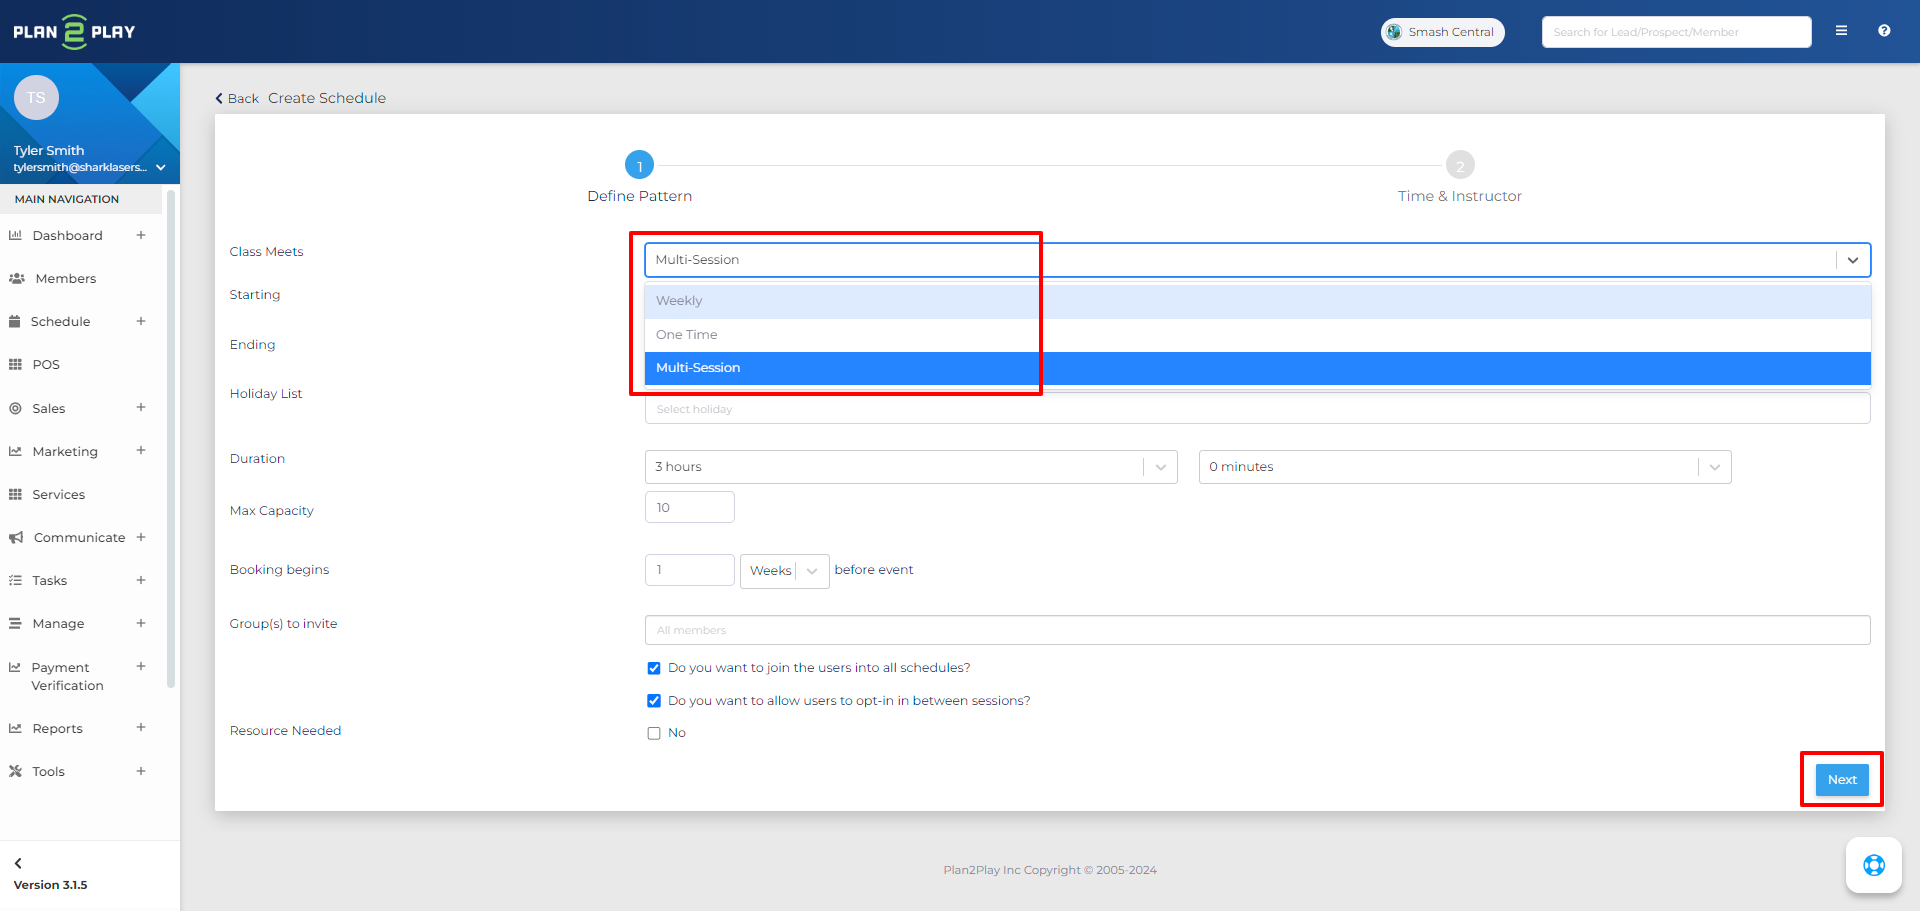Click the Dashboard chart icon
The image size is (1920, 911).
coord(15,235)
